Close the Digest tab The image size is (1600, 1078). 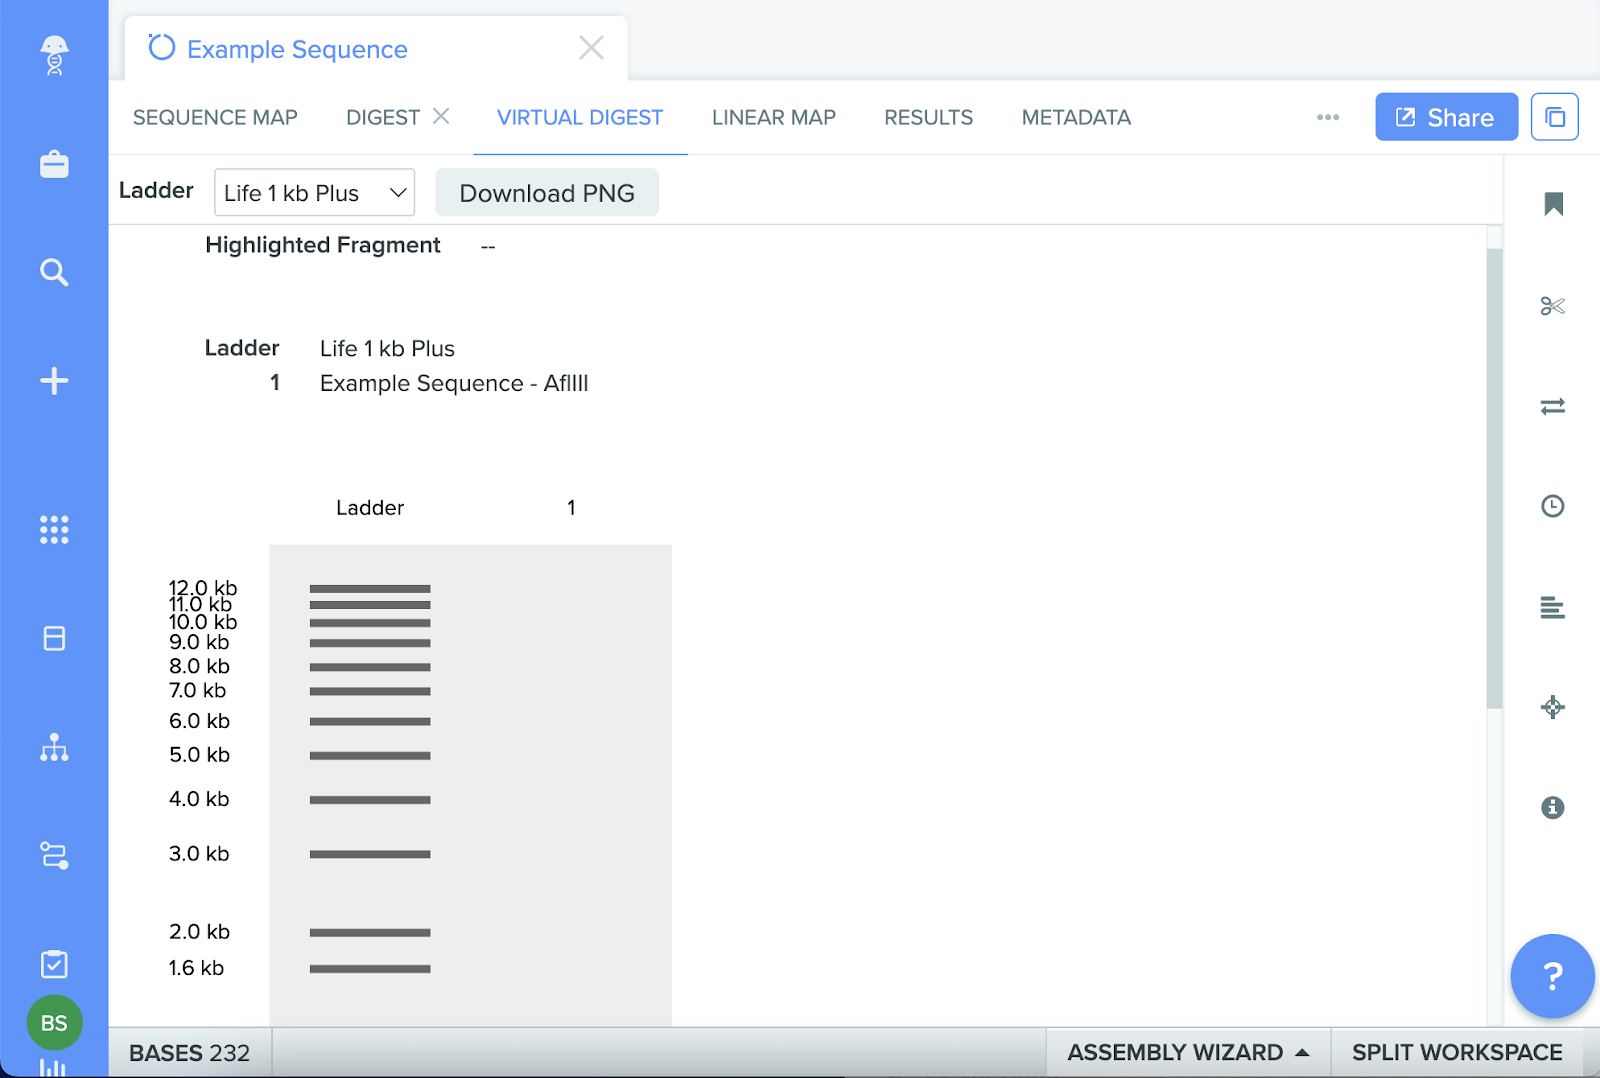(441, 116)
